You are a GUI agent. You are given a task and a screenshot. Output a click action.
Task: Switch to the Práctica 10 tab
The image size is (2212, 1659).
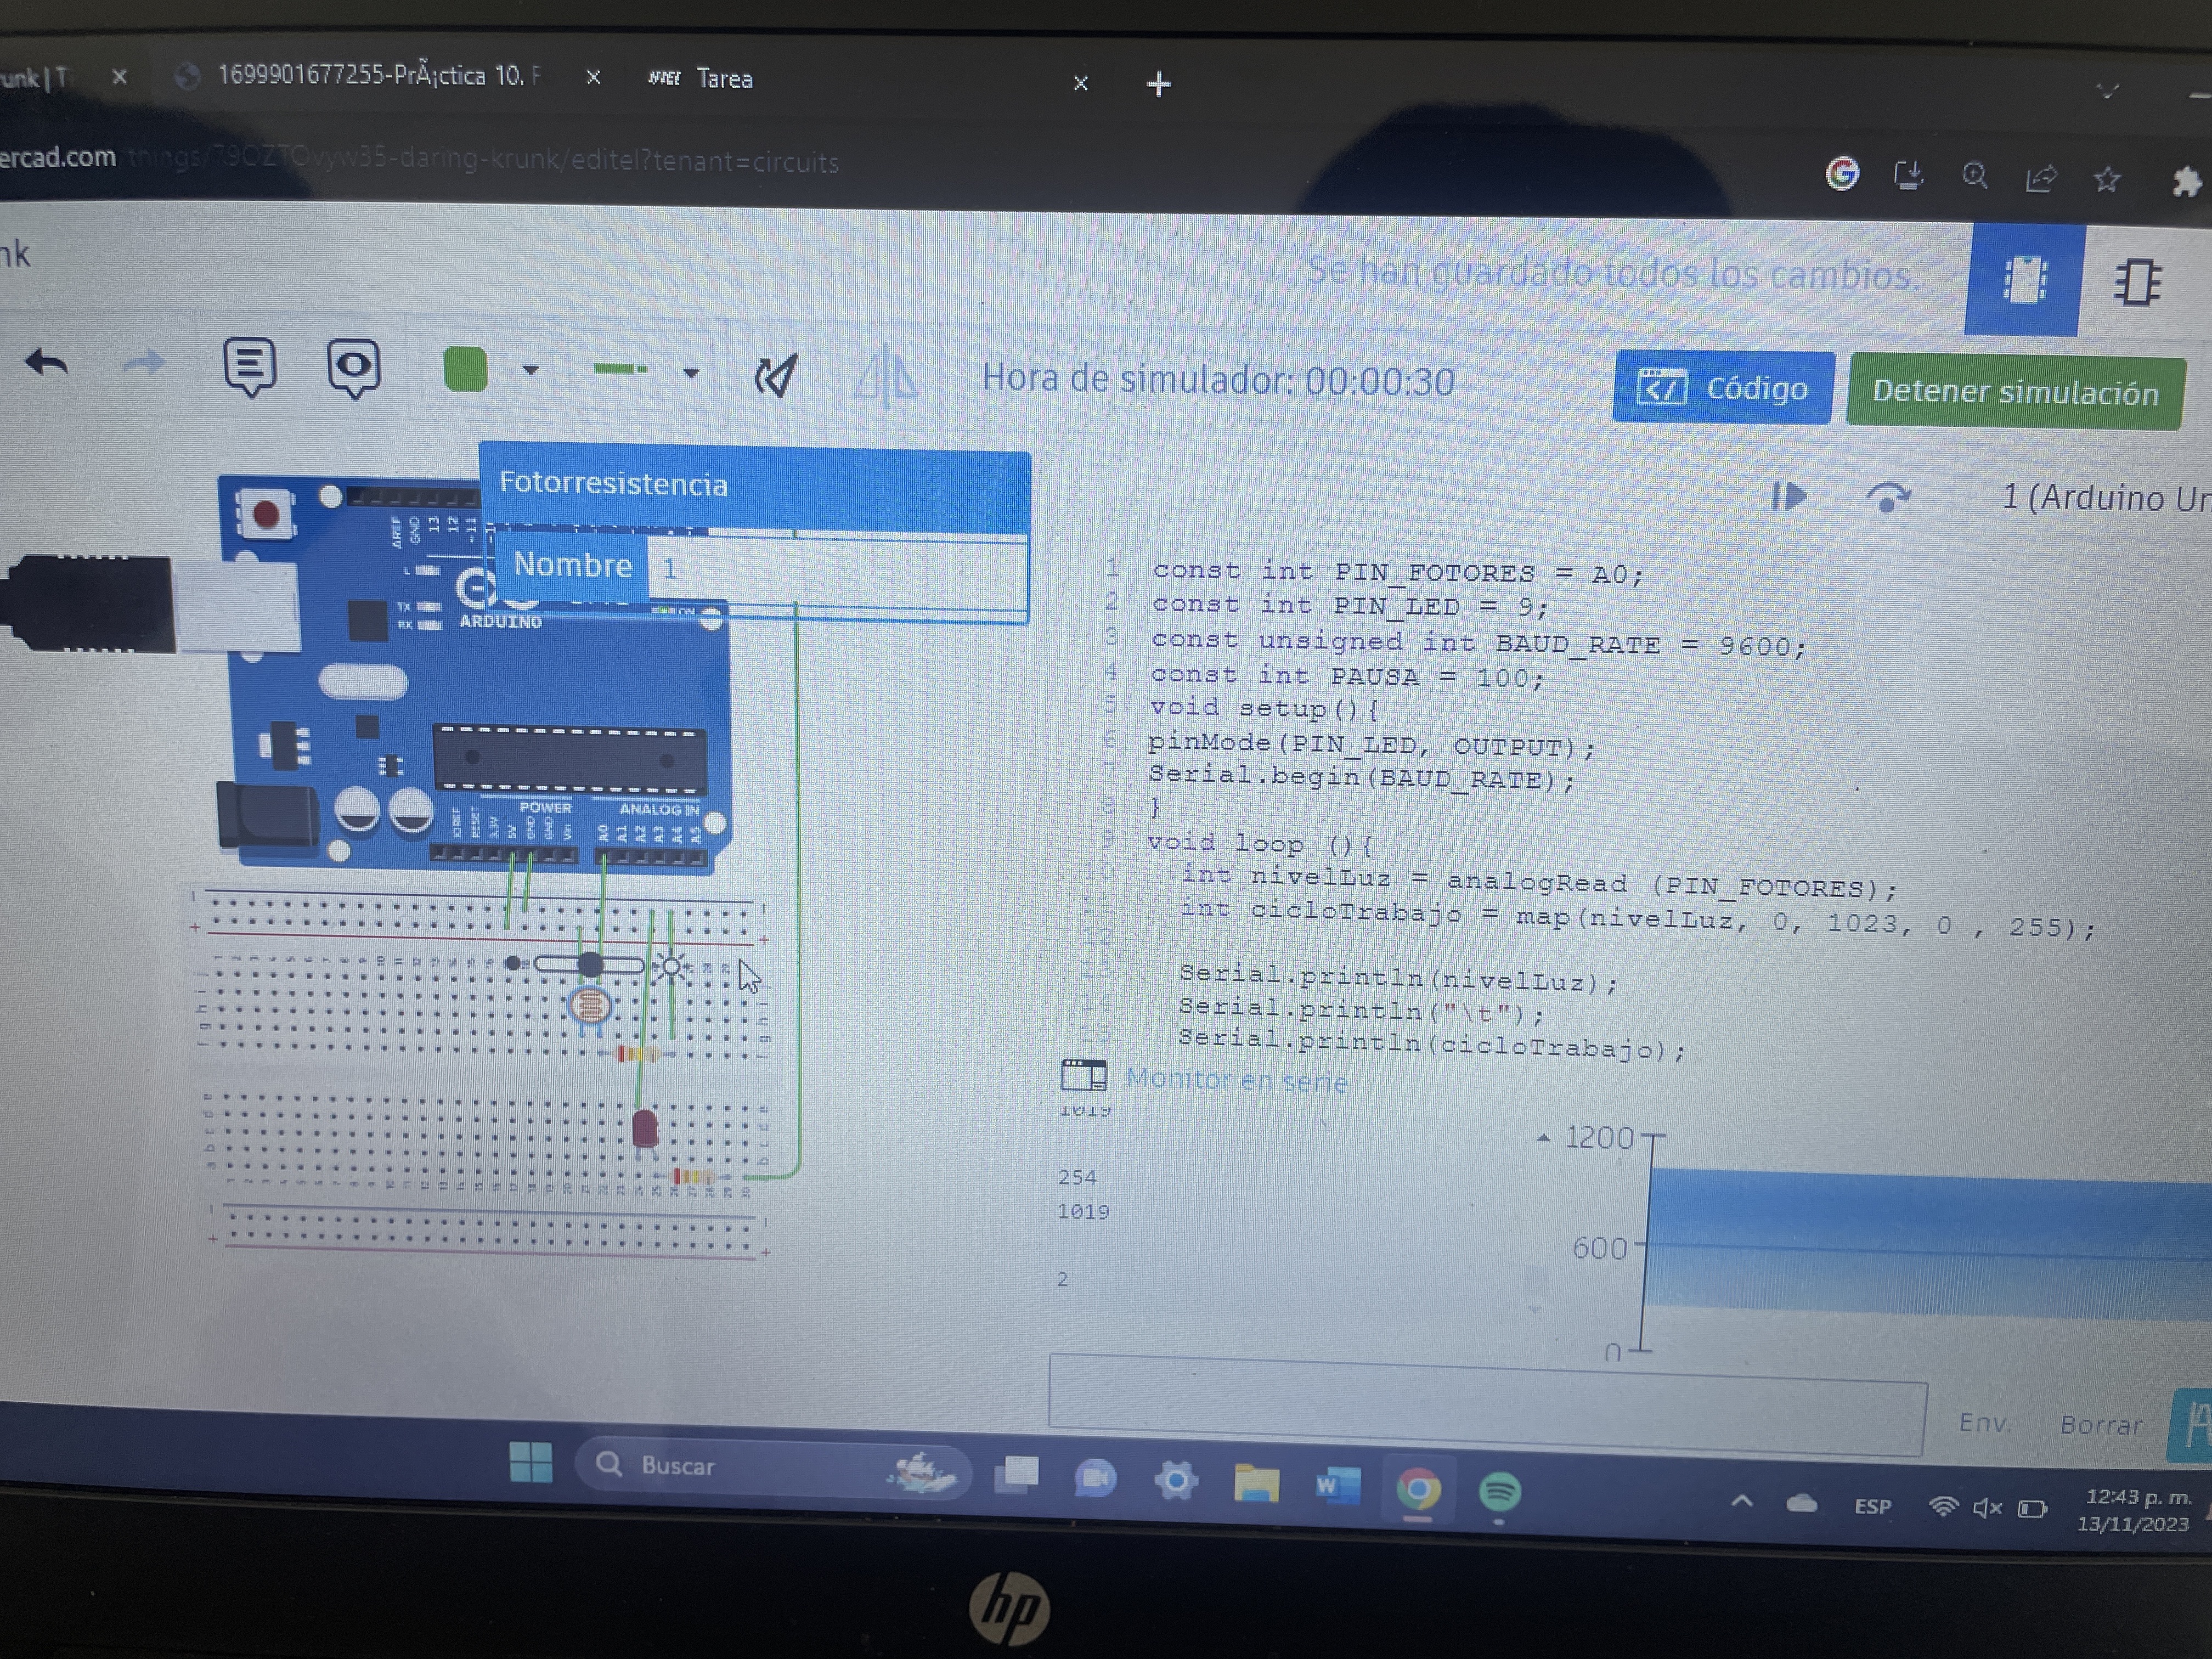tap(379, 76)
